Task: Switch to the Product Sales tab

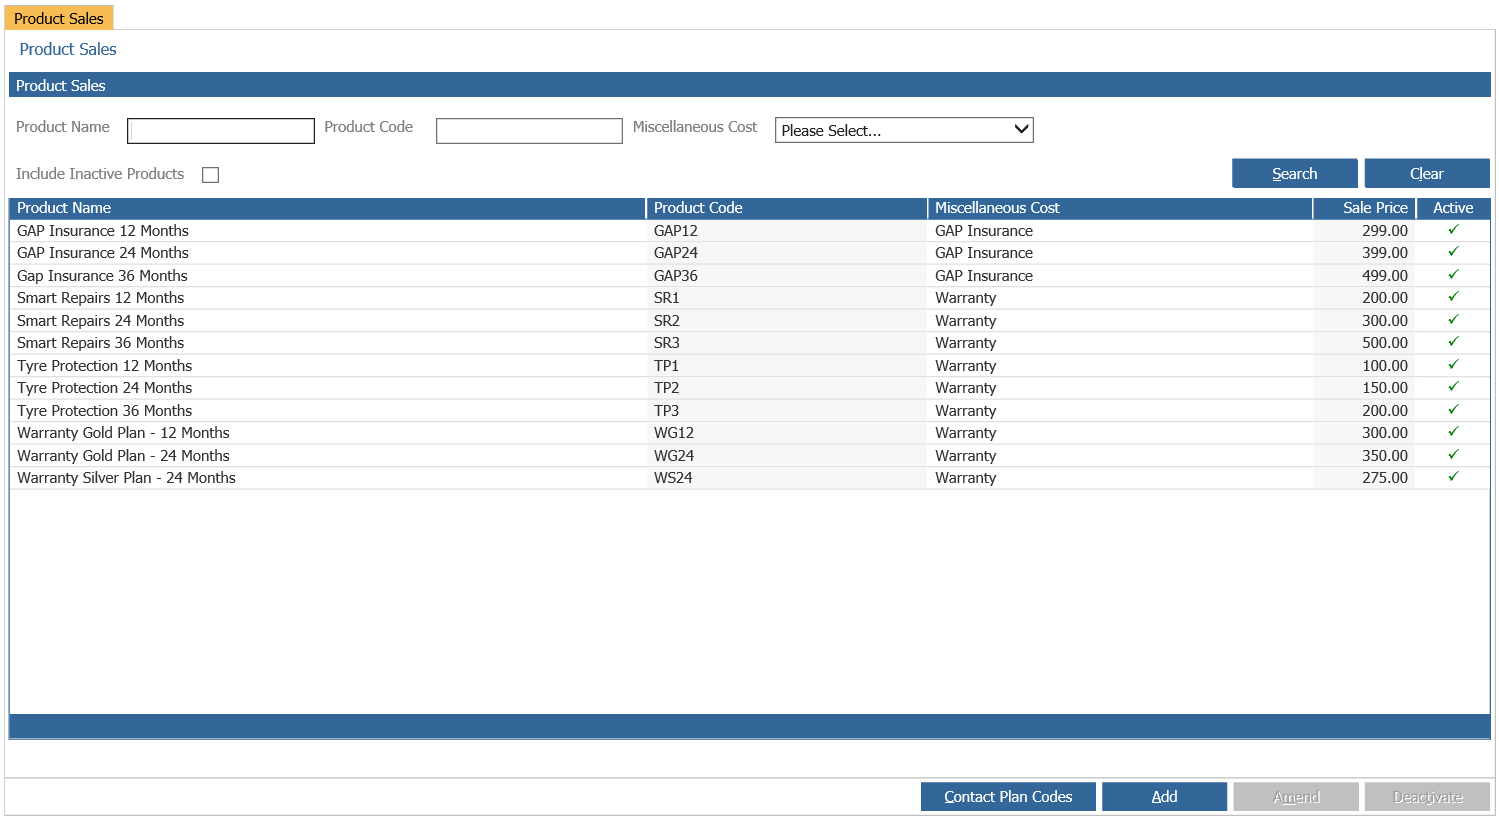Action: click(59, 17)
